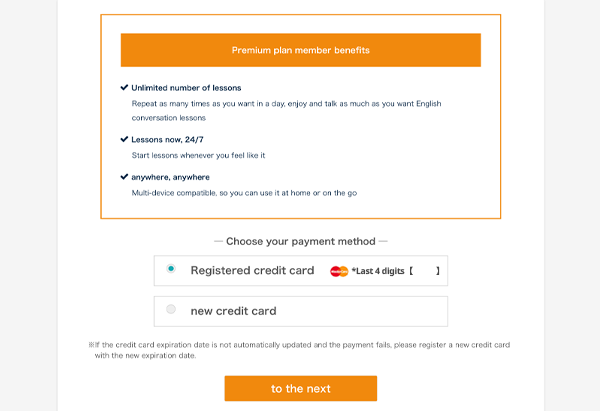Click the '*Last 4 digits' card text

pyautogui.click(x=378, y=271)
